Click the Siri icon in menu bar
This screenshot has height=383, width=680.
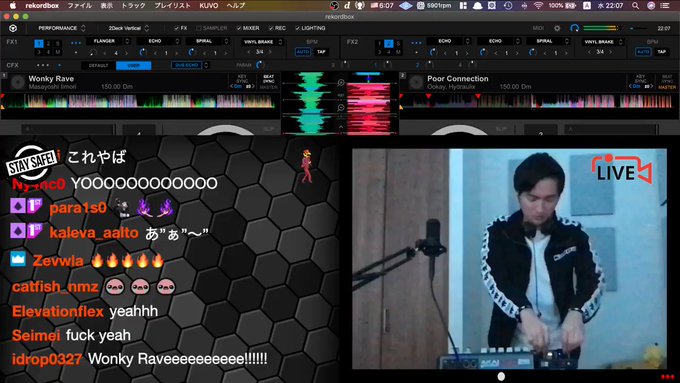pyautogui.click(x=651, y=6)
